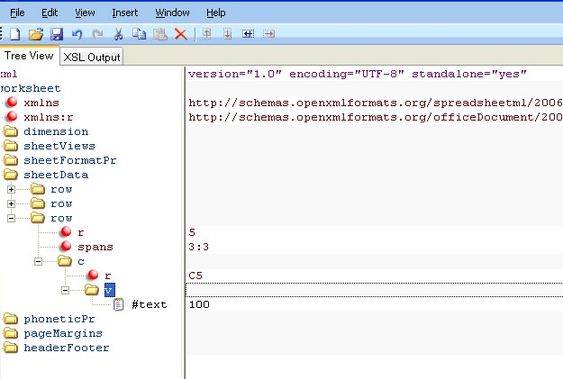Undo the last change with the undo arrow

coord(77,34)
